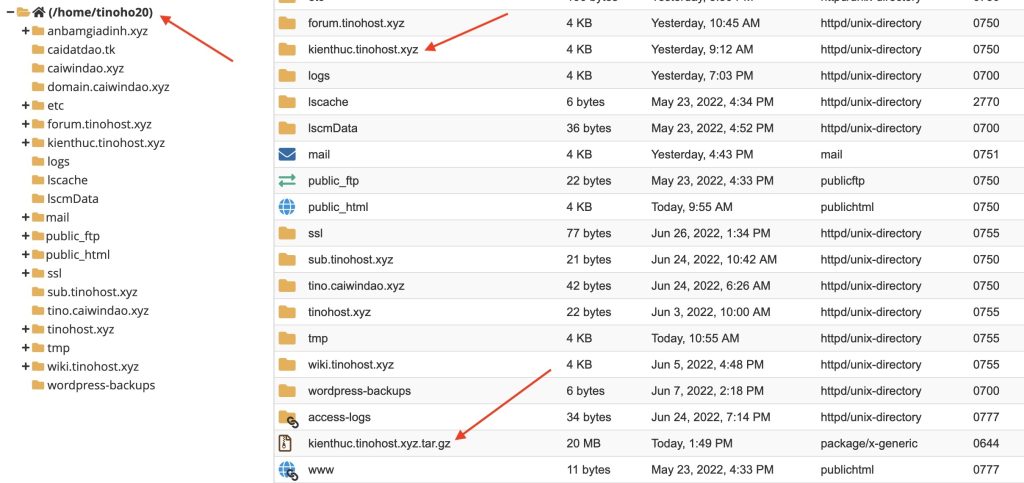1024x483 pixels.
Task: Select the forum.tinohost.xyz file name in the list
Action: pyautogui.click(x=356, y=23)
